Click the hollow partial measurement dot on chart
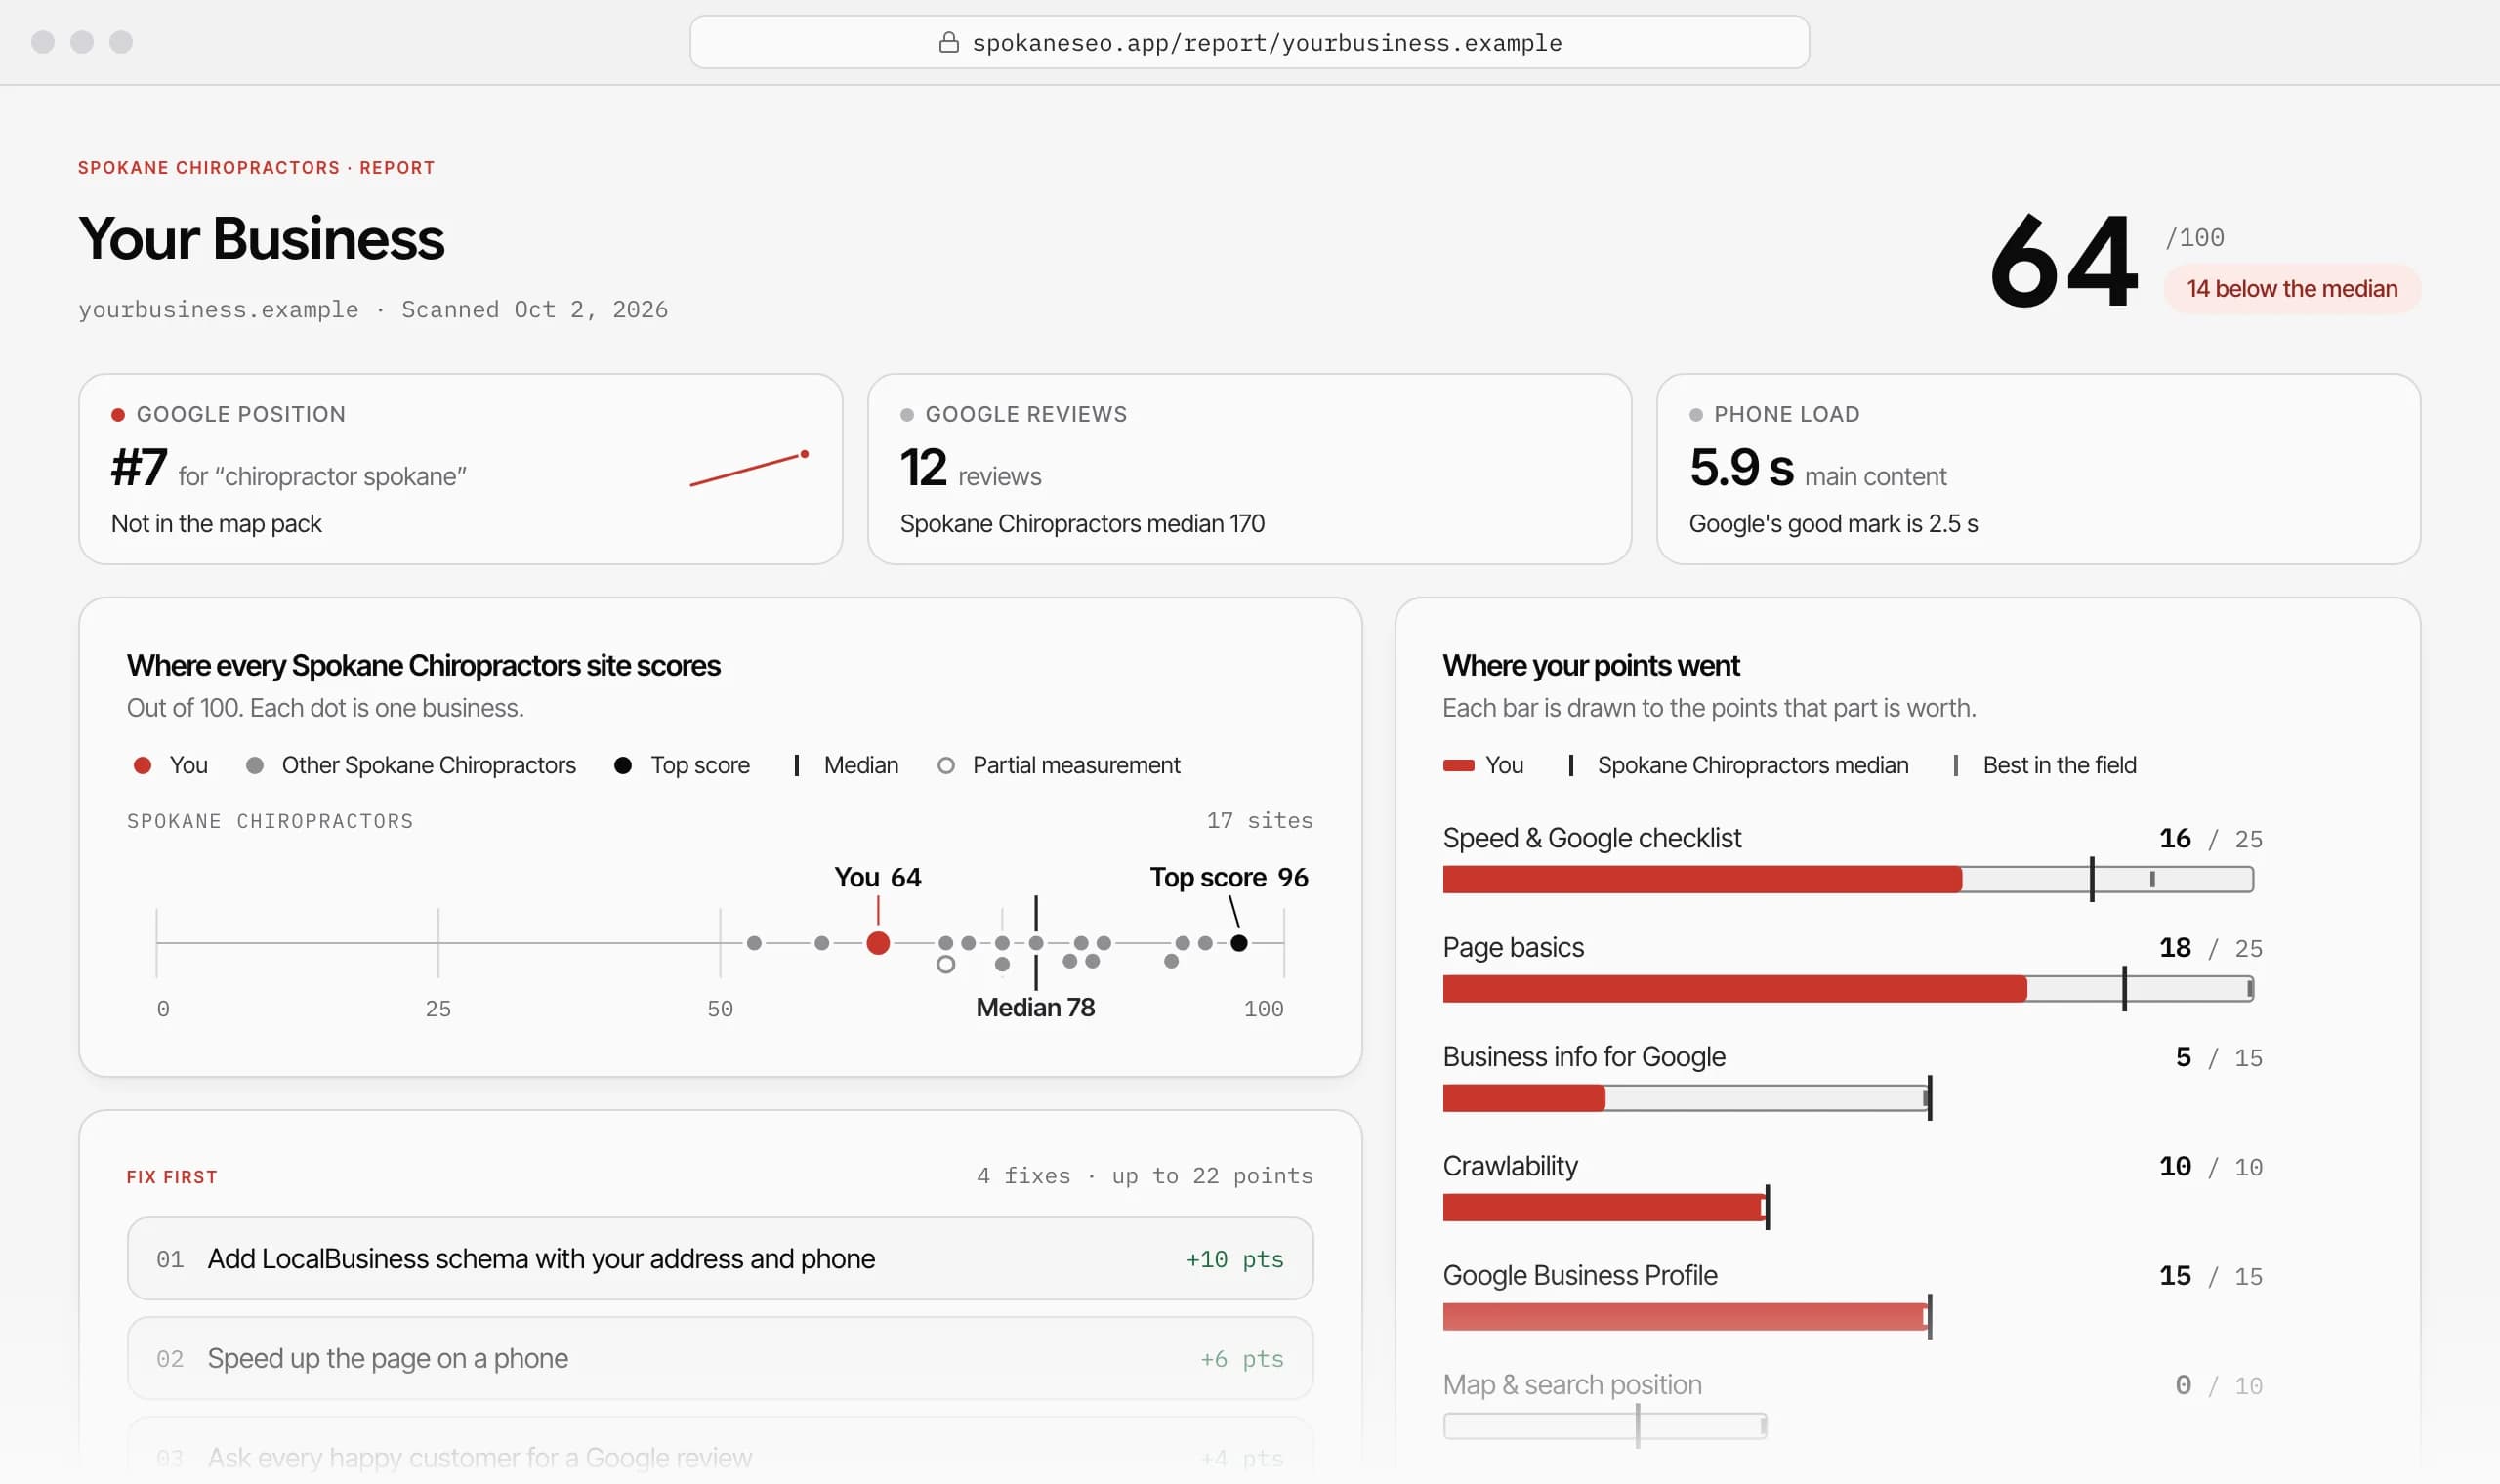Viewport: 2500px width, 1484px height. coord(946,965)
